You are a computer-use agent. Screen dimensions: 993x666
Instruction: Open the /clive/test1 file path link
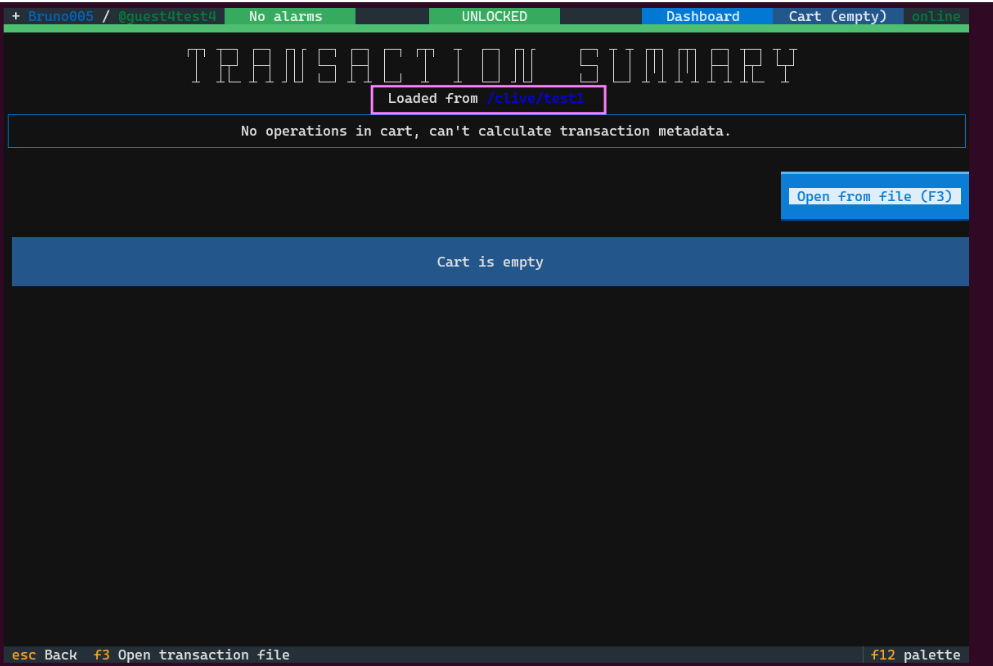pos(534,99)
